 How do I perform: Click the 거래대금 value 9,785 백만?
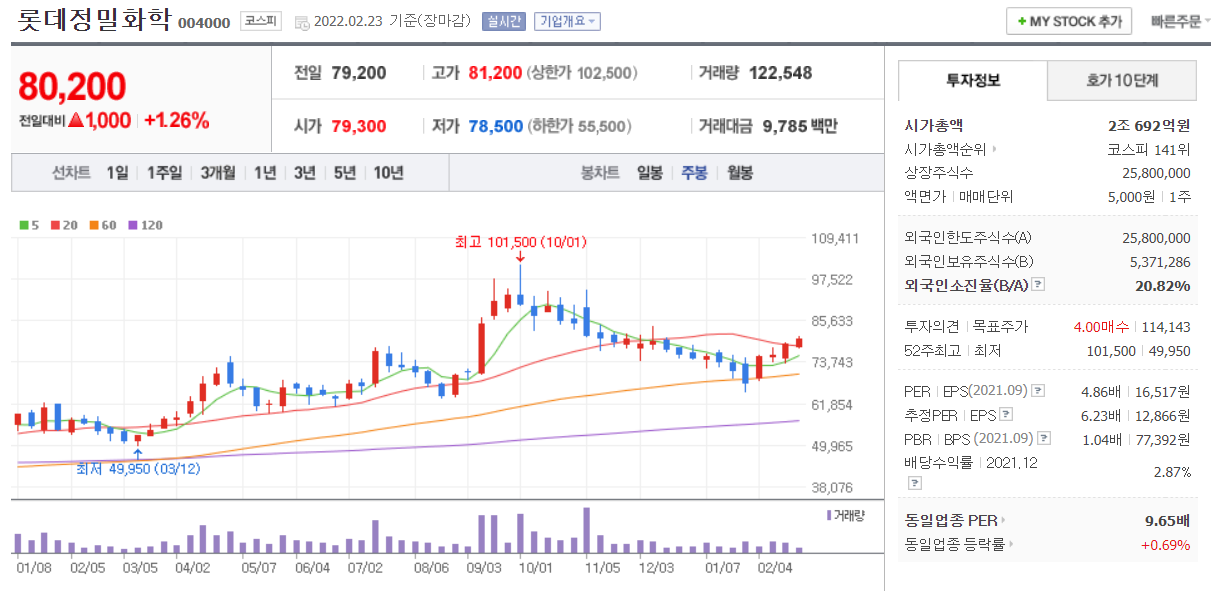pyautogui.click(x=800, y=127)
